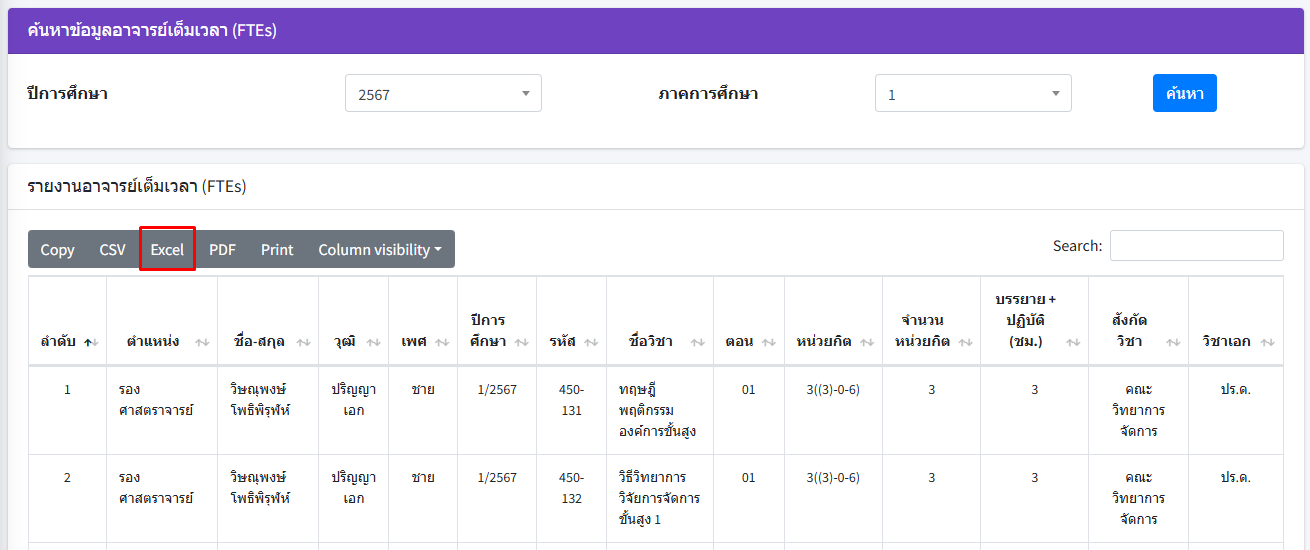1310x550 pixels.
Task: Expand Column visibility menu
Action: [x=380, y=250]
